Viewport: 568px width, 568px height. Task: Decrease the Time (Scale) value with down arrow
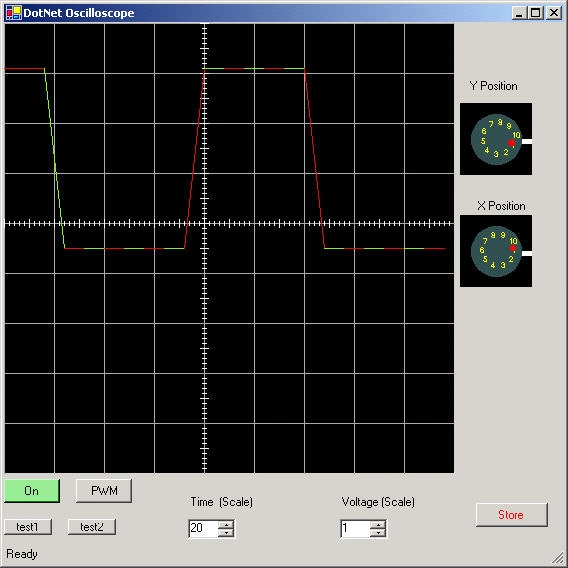(x=226, y=532)
